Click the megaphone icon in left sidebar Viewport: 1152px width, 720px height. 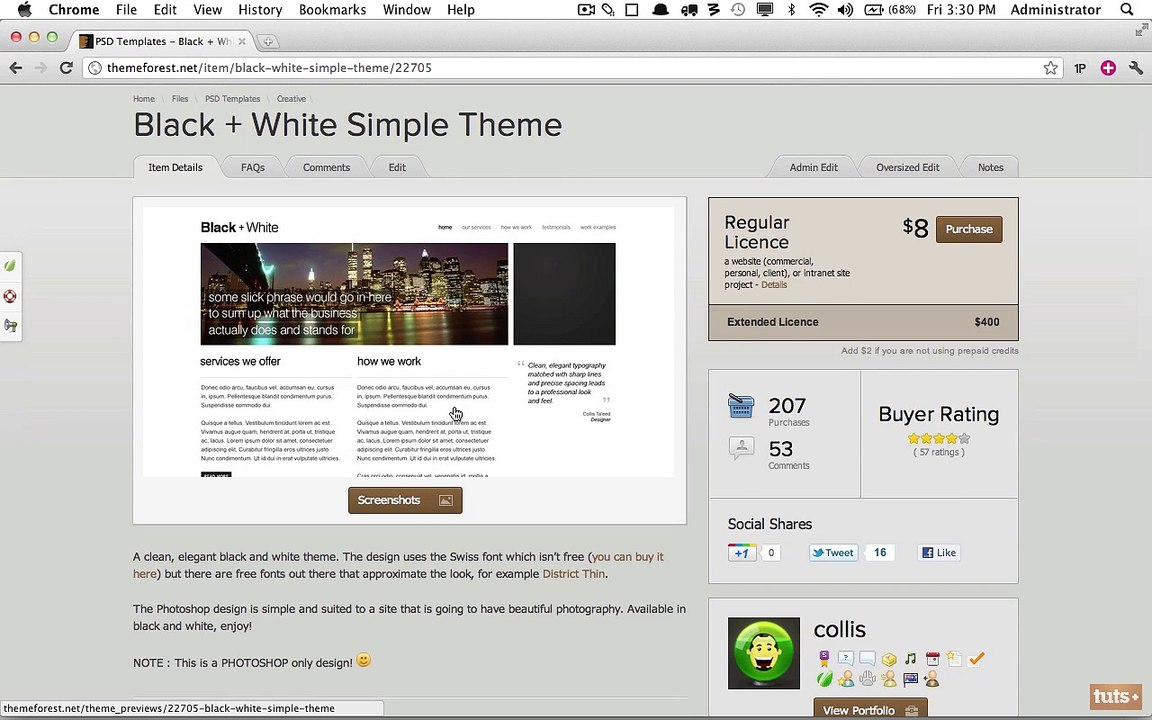tap(10, 325)
